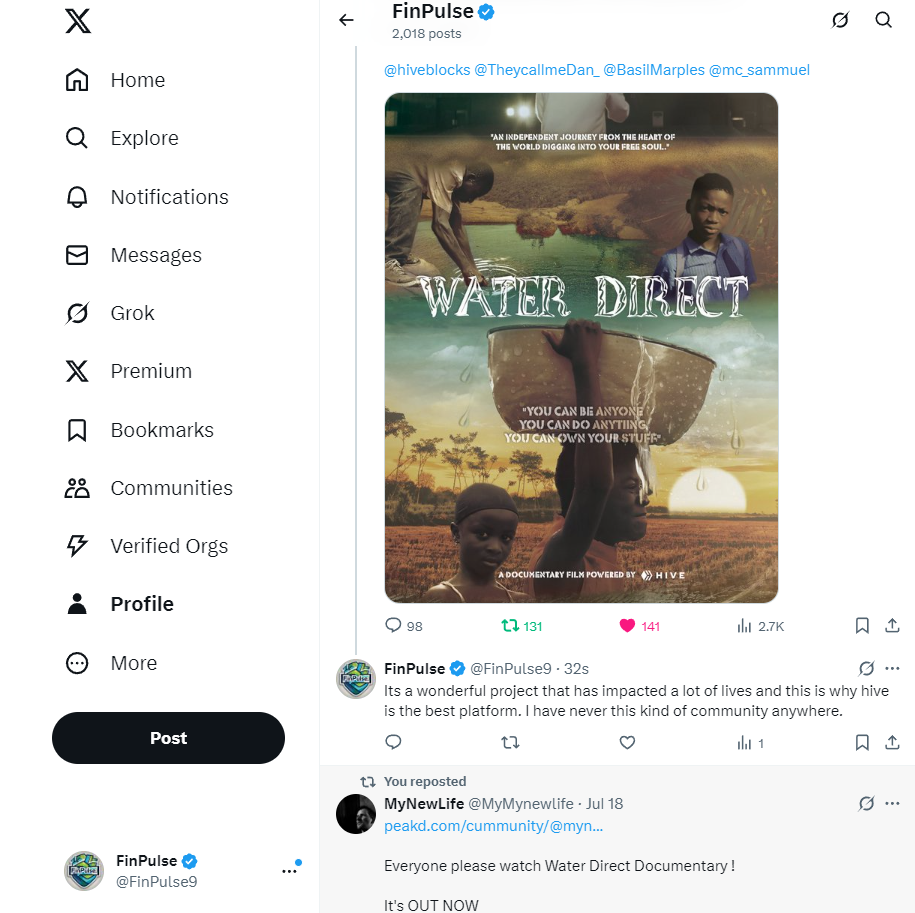Unlike the Water Direct post with 141 likes

tap(627, 626)
